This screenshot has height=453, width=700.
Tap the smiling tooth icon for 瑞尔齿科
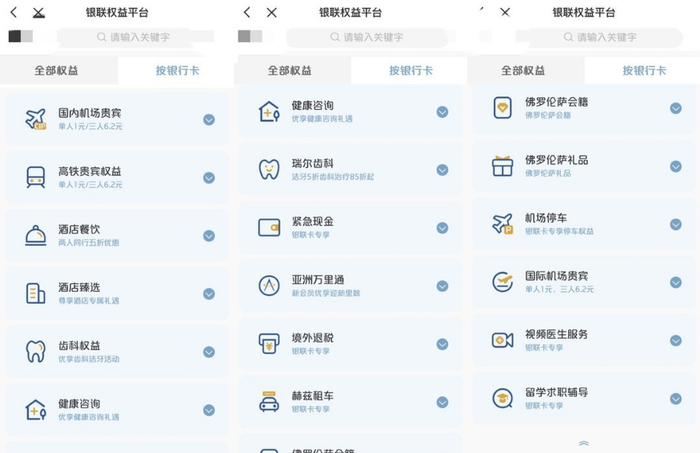tap(269, 170)
